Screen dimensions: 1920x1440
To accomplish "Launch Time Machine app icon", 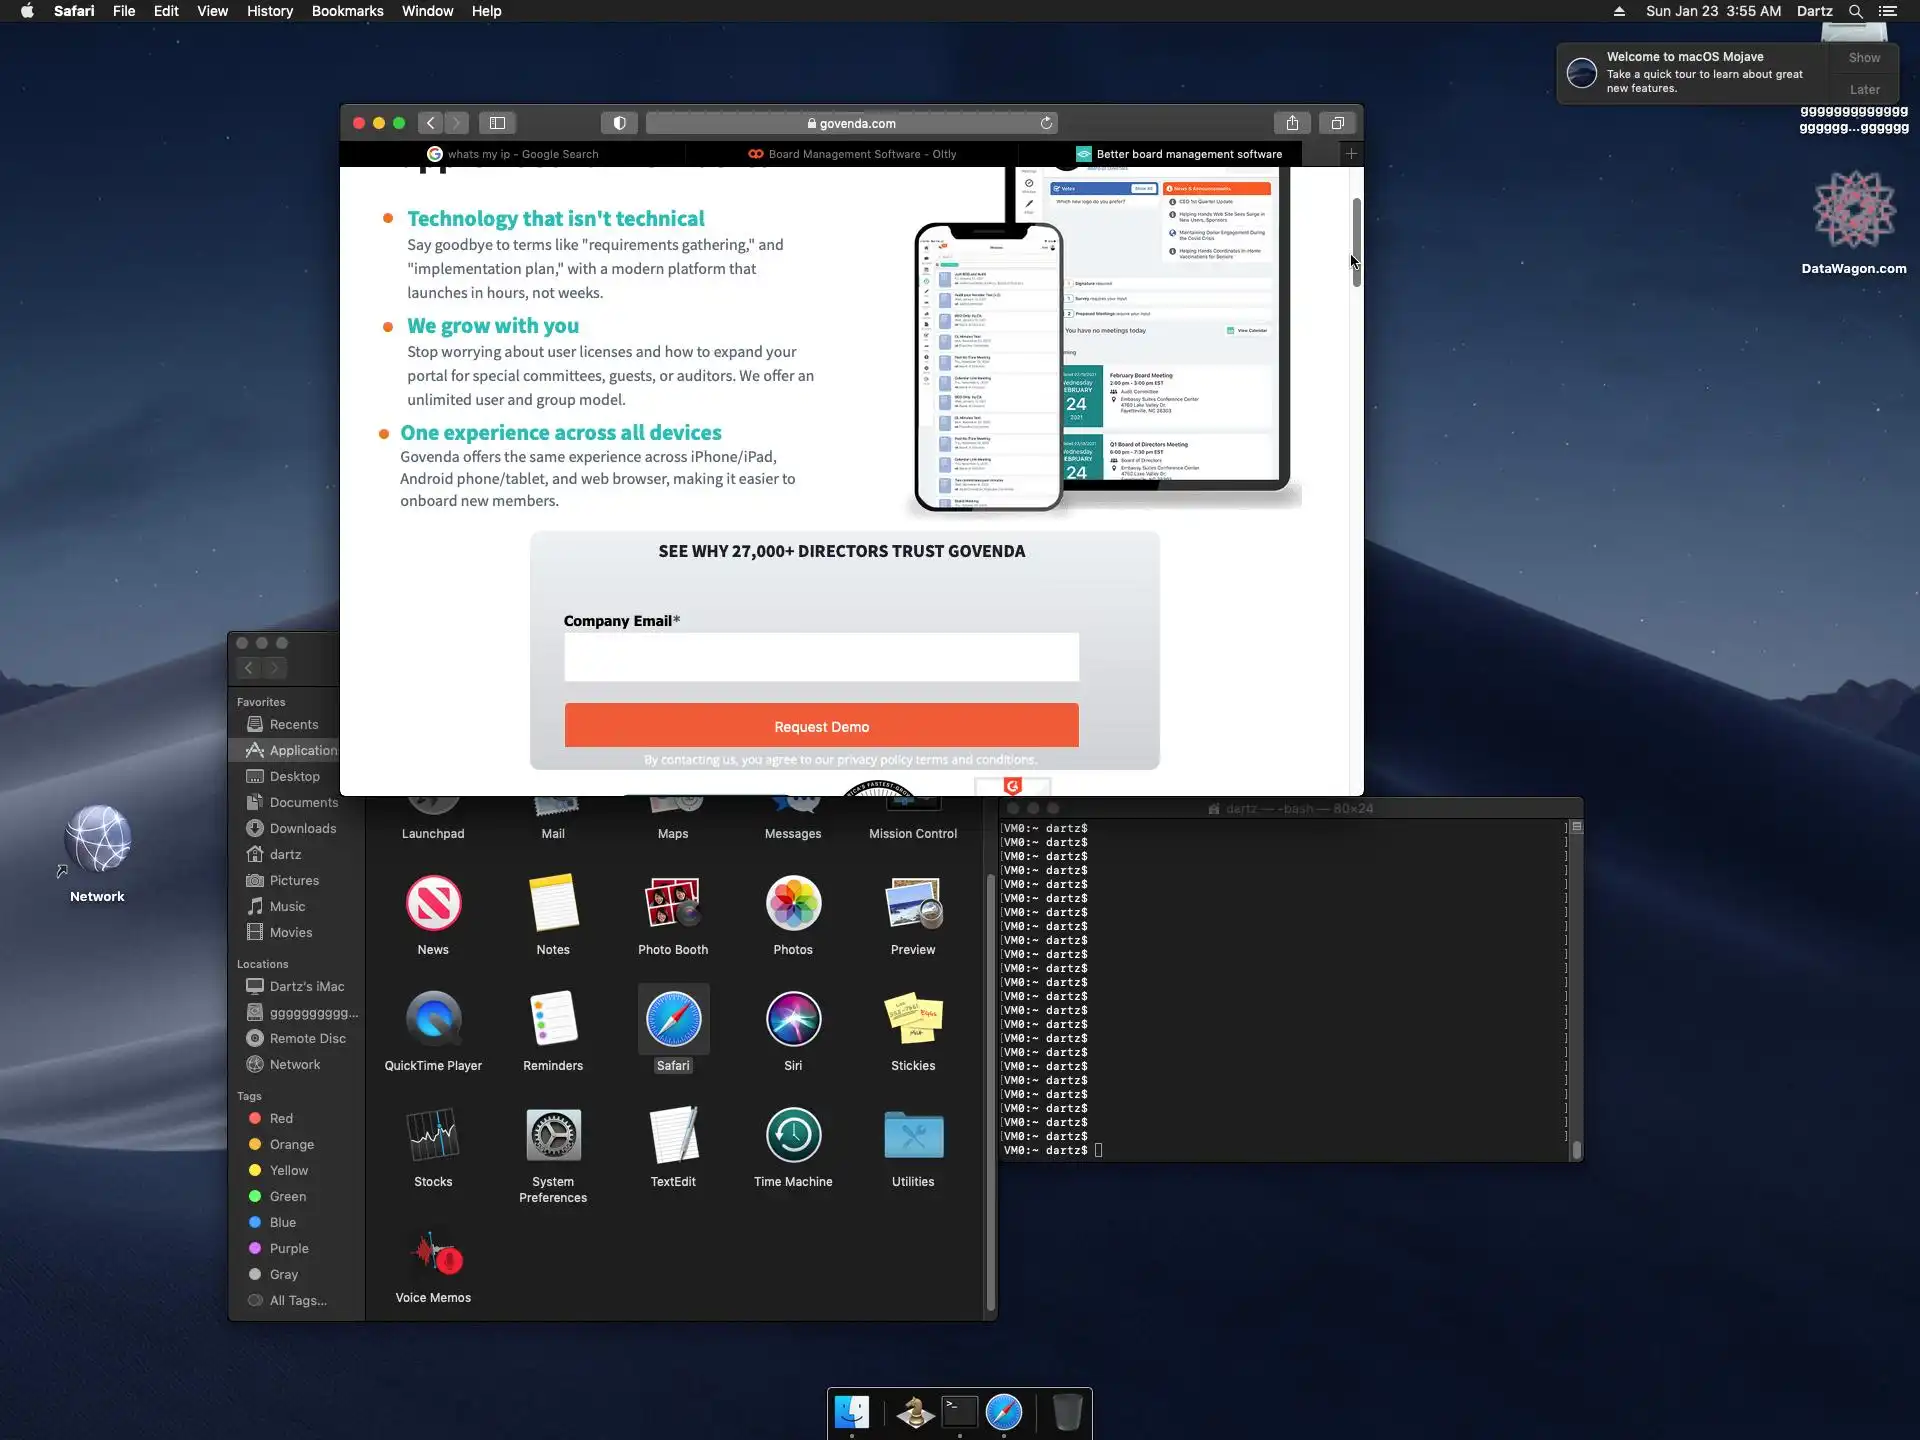I will tap(793, 1136).
